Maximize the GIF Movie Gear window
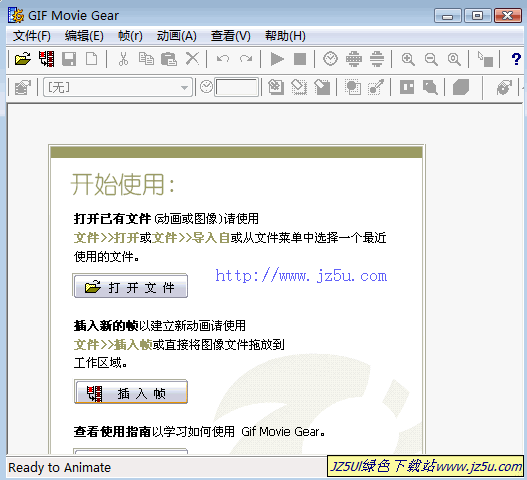The image size is (527, 480). [x=477, y=16]
